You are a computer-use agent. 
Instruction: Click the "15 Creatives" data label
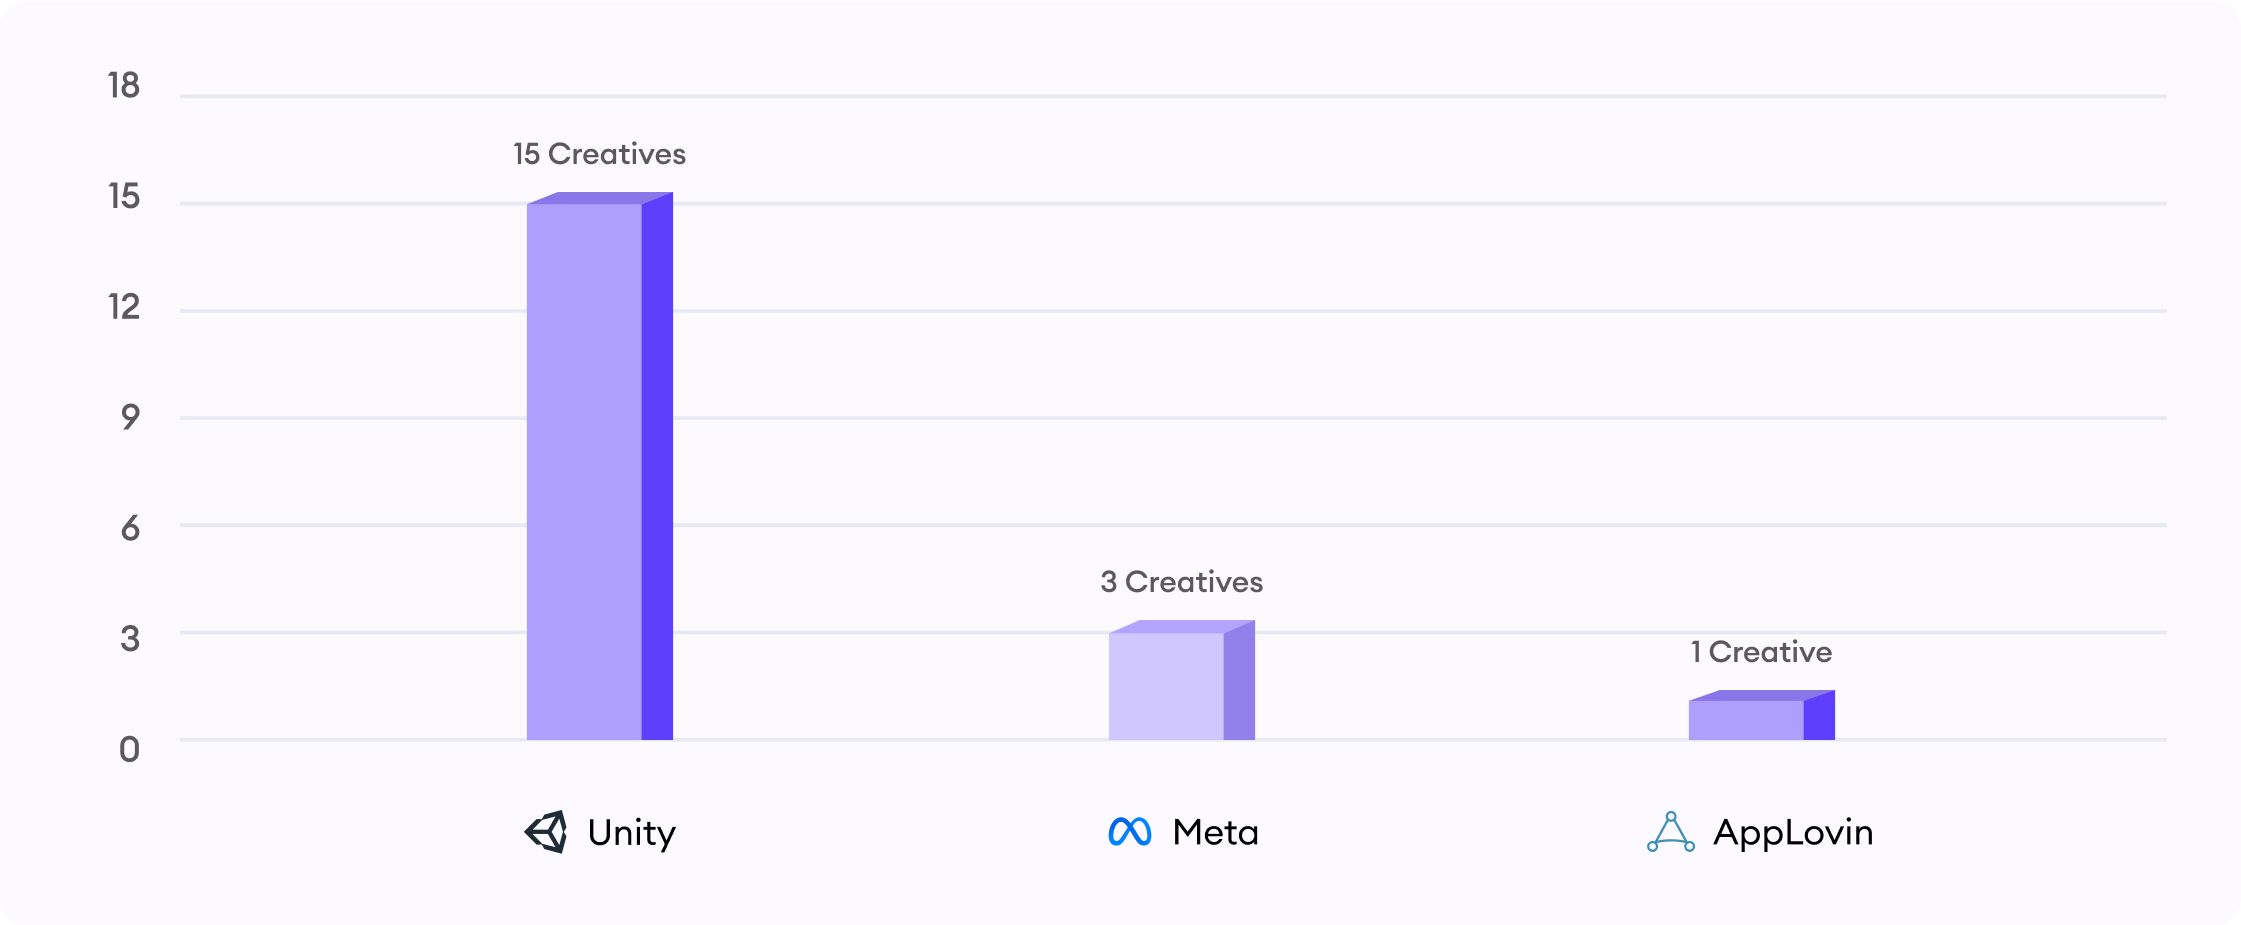[x=599, y=154]
